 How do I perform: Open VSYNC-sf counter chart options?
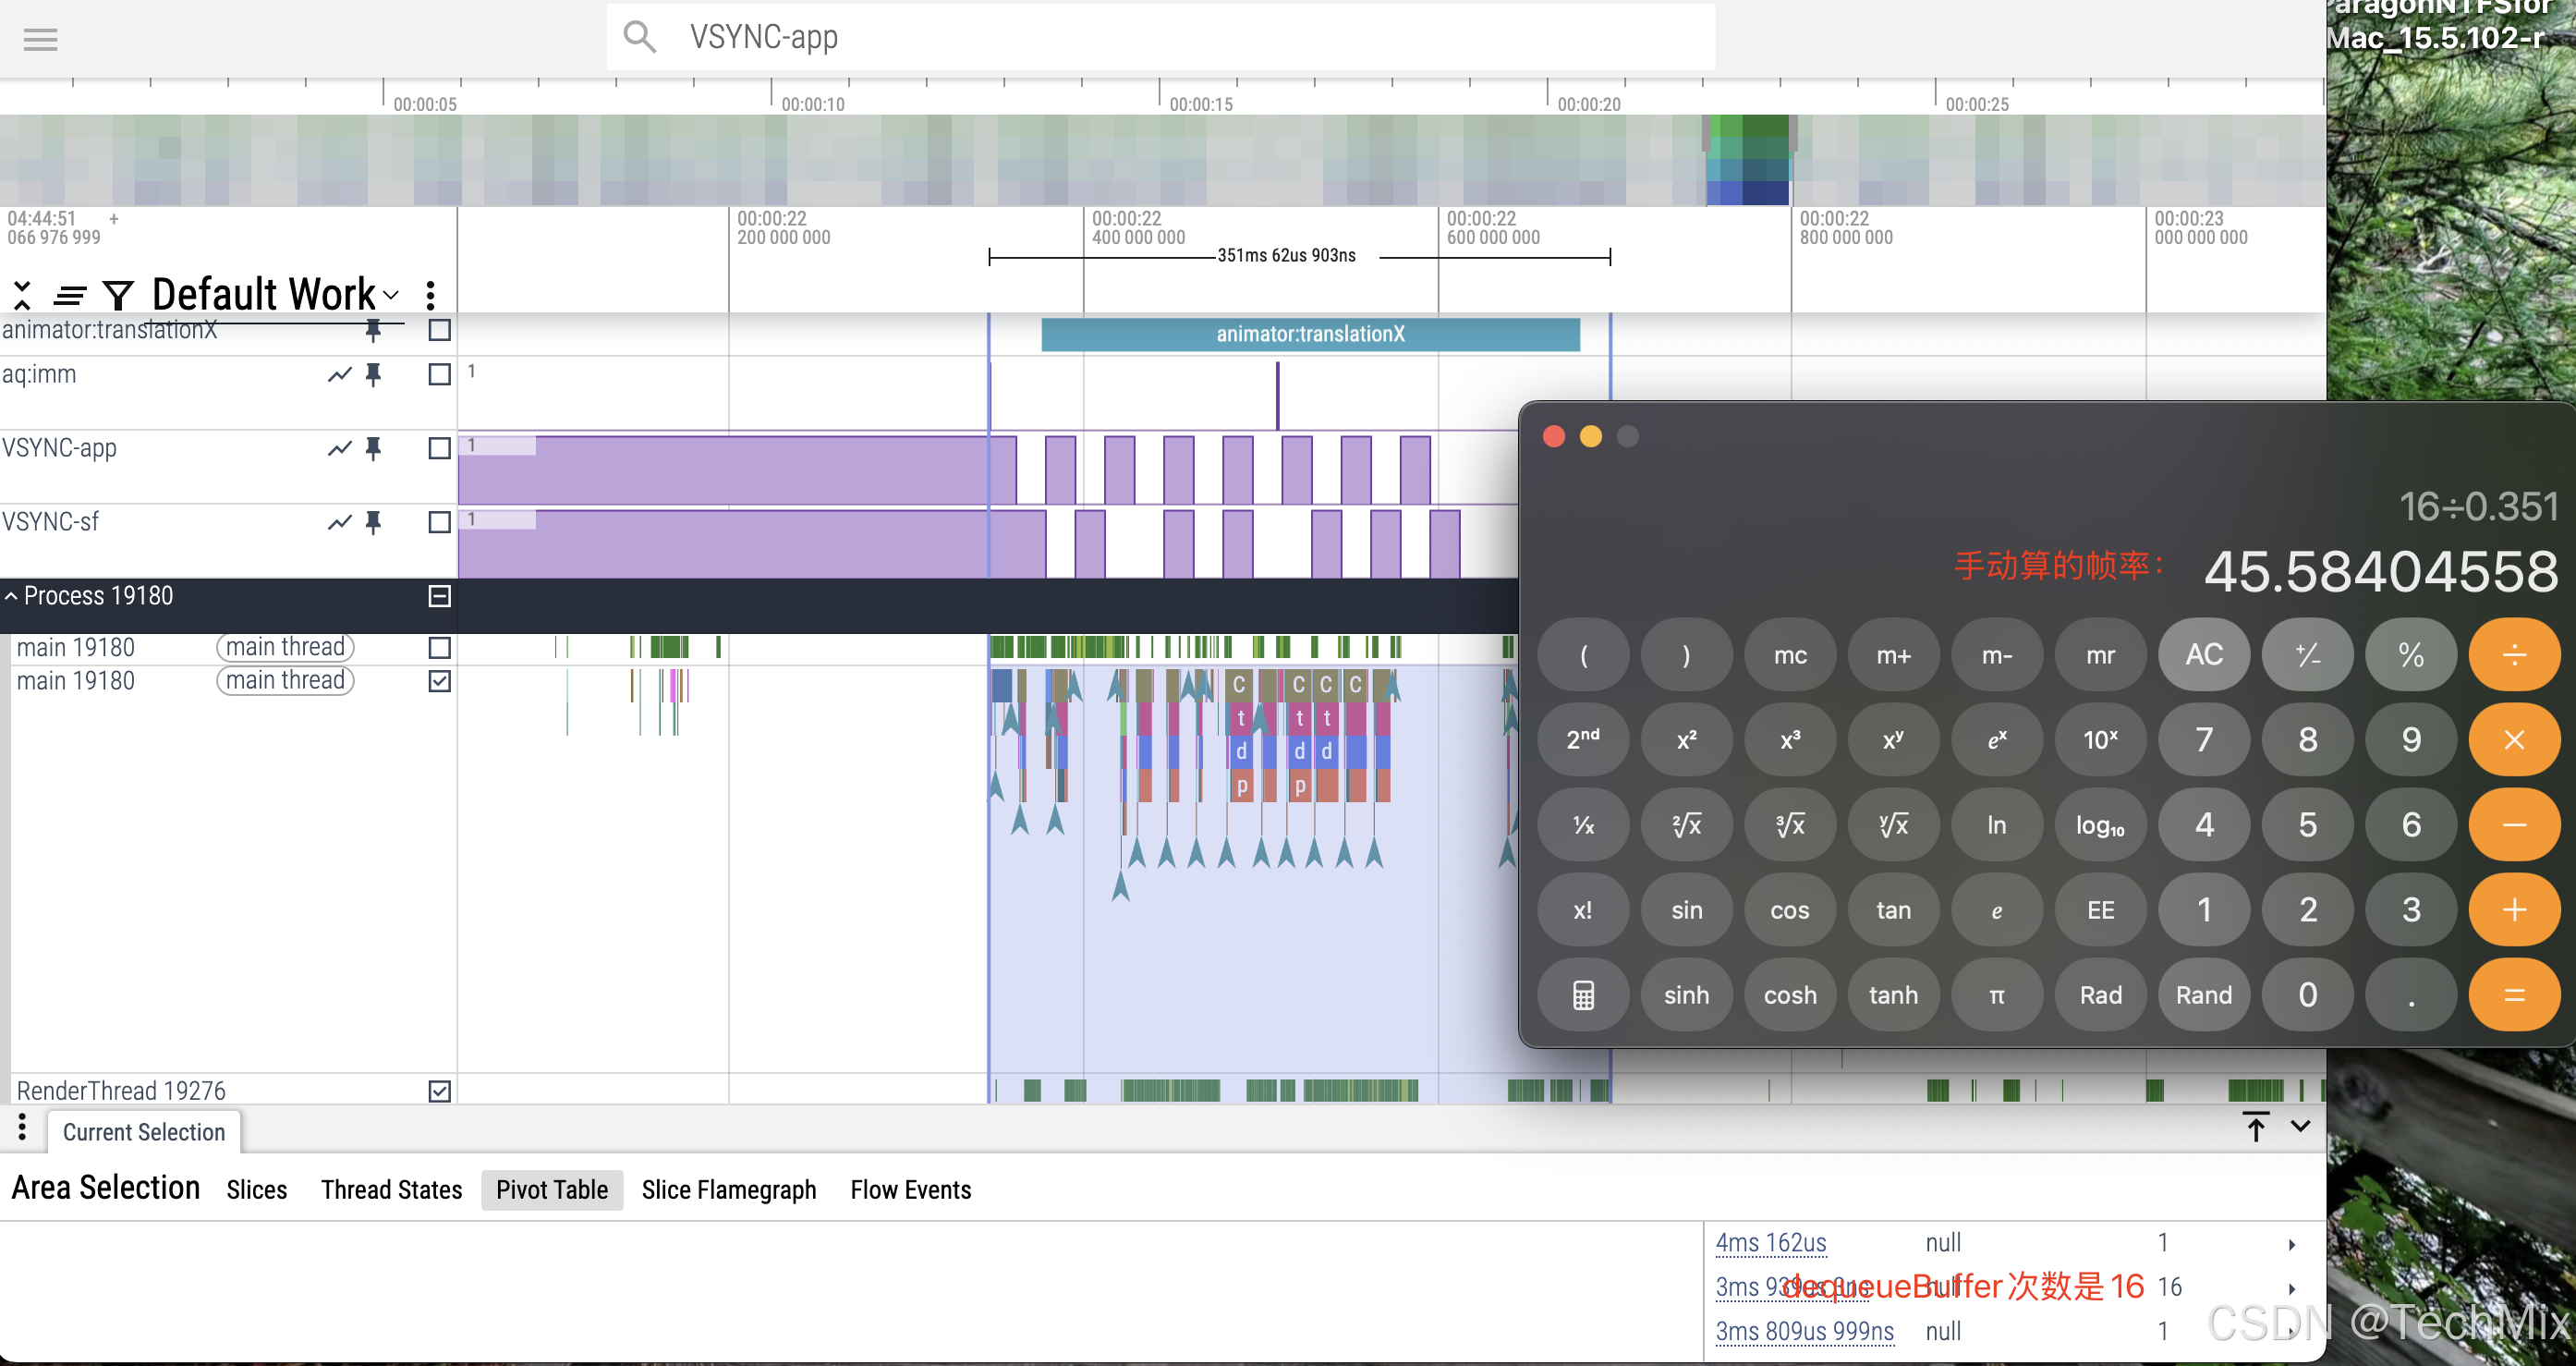(x=340, y=522)
